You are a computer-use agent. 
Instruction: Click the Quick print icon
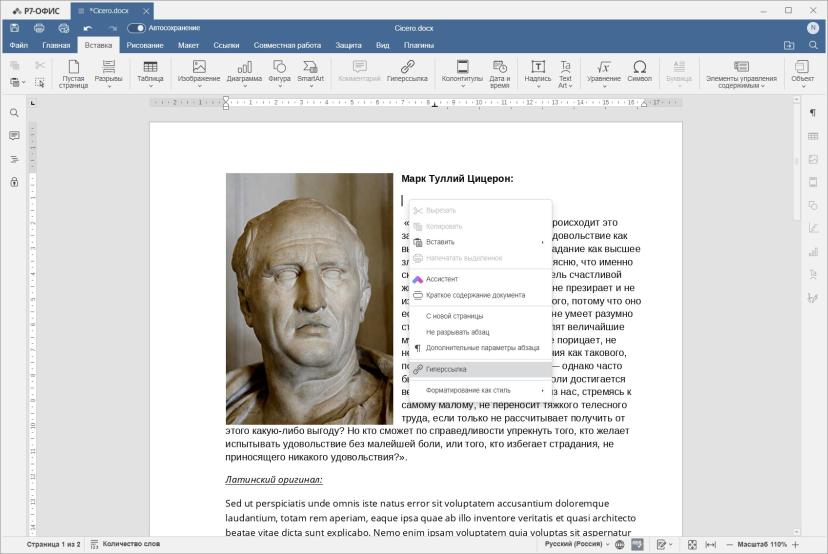pos(63,28)
